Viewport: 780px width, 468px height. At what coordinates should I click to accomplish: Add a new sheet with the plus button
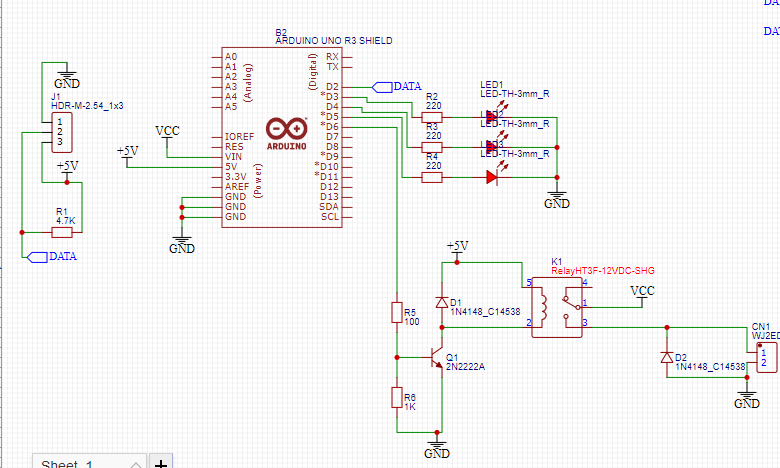[x=161, y=462]
